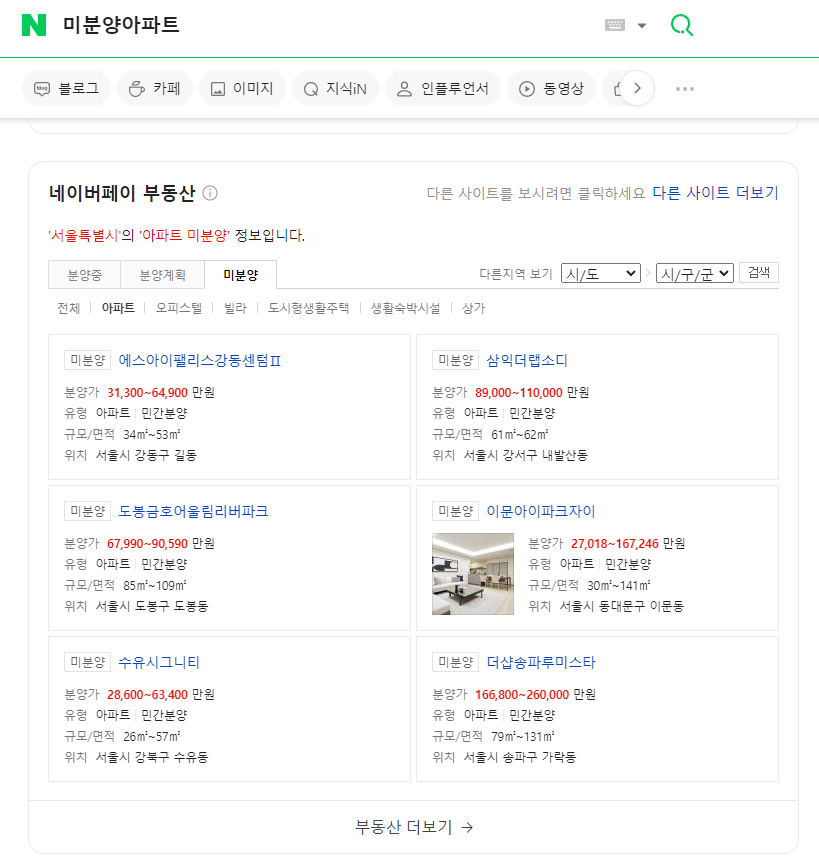Viewport: 819px width, 868px height.
Task: Open the 카페 search tab
Action: pyautogui.click(x=154, y=89)
